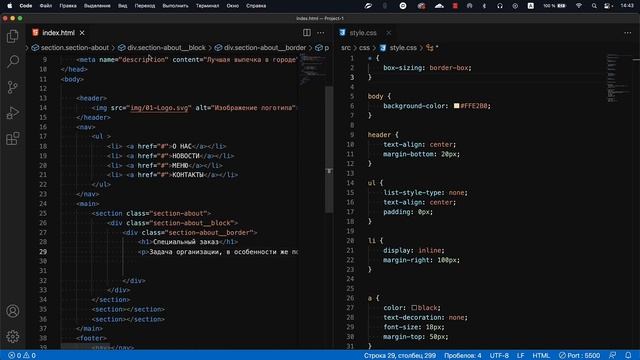Click the headphones icon in menu bar
The width and height of the screenshot is (640, 360).
tap(500, 6)
